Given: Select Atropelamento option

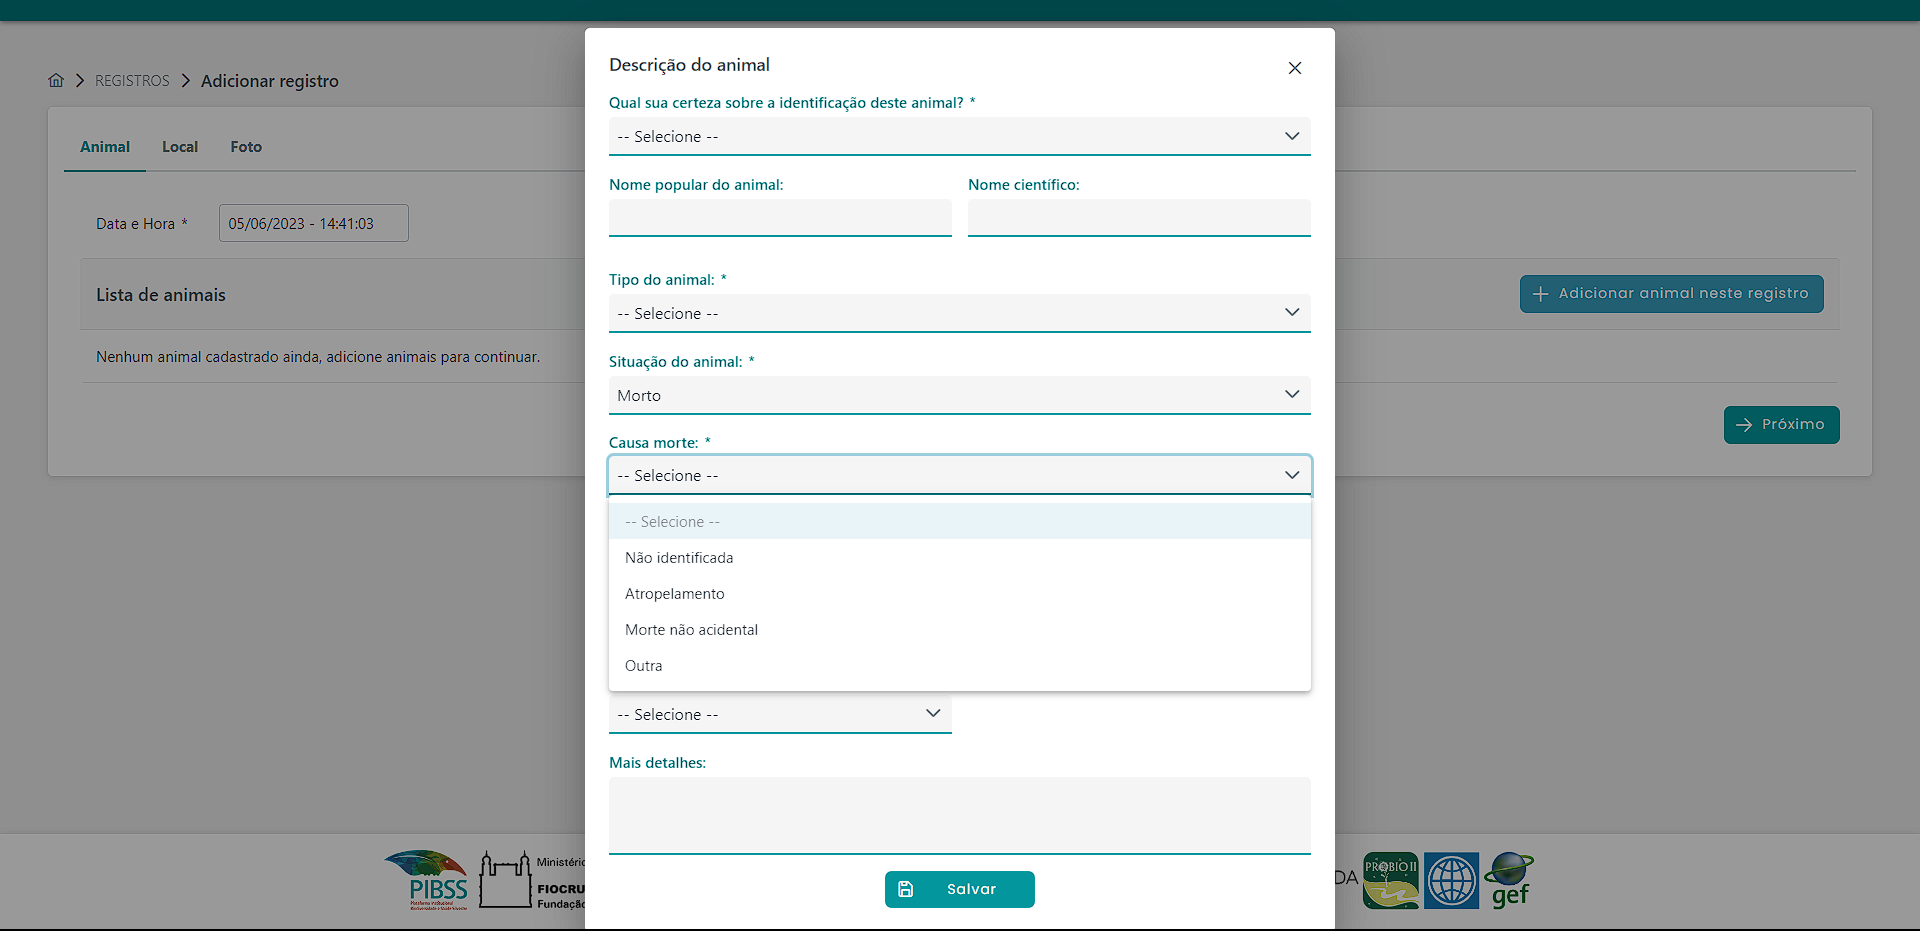Looking at the screenshot, I should [x=960, y=594].
